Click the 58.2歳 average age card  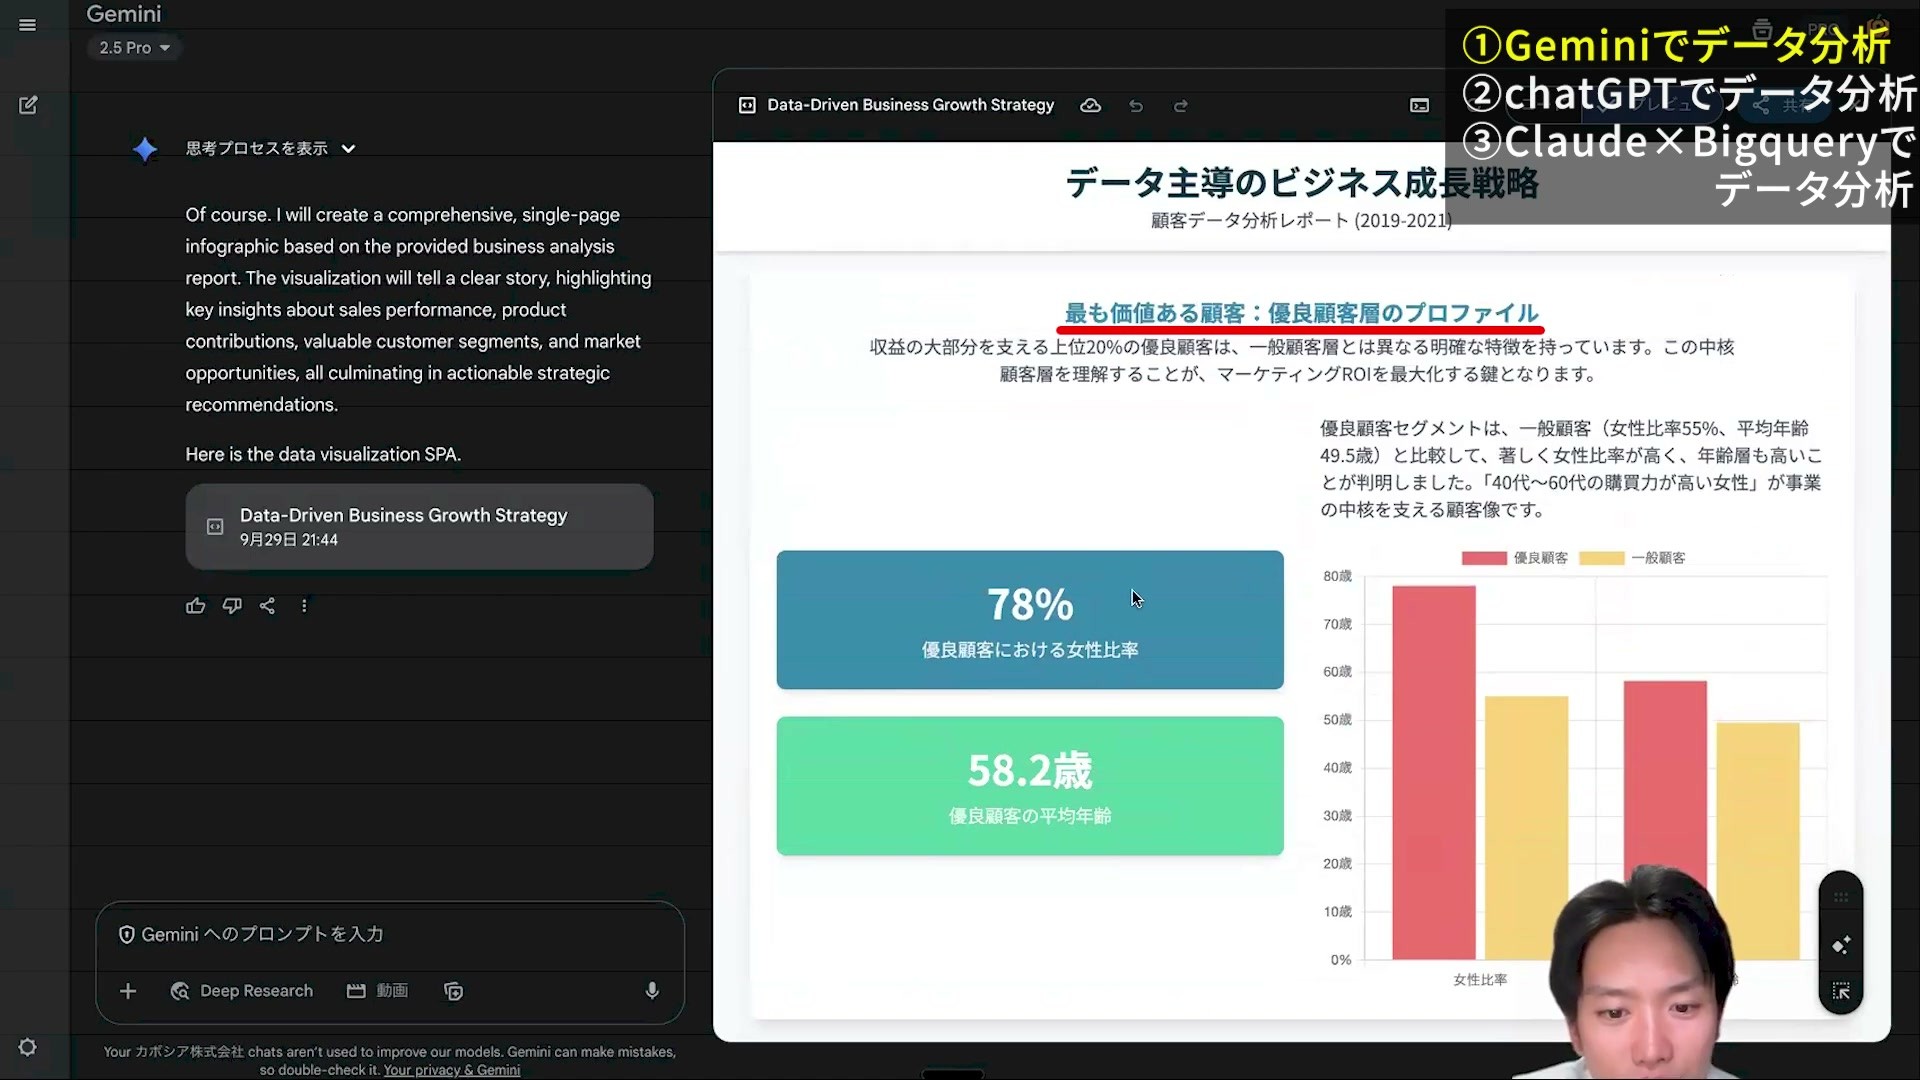1030,786
